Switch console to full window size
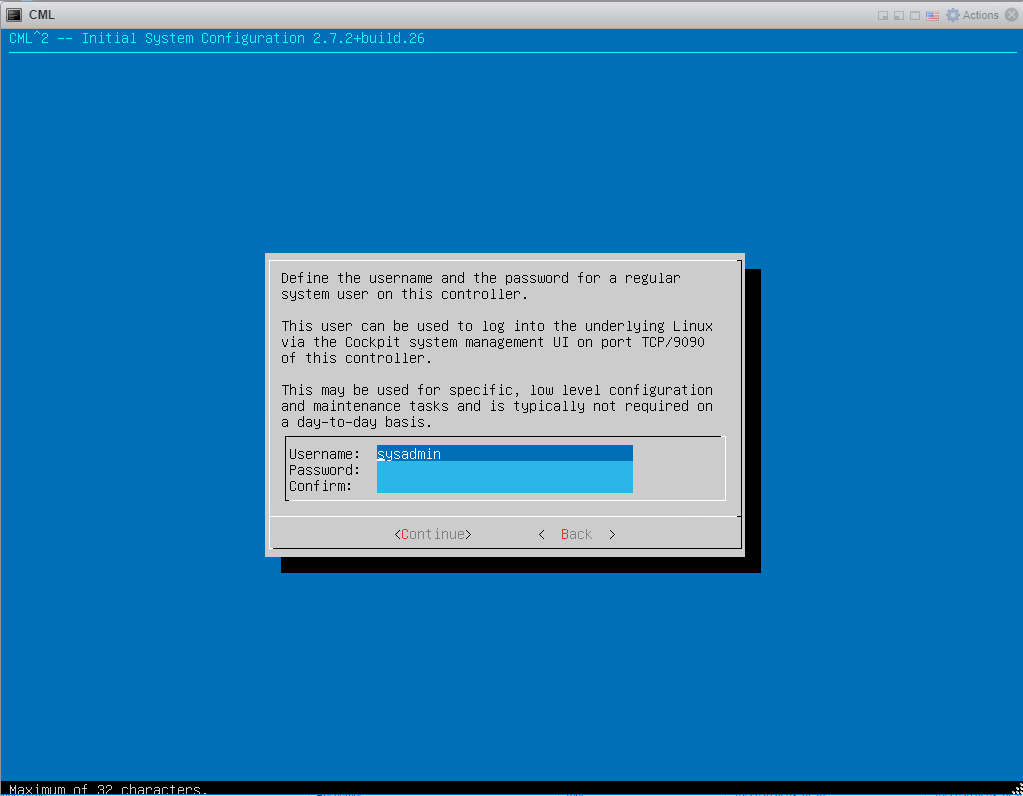The width and height of the screenshot is (1023, 796). [915, 15]
